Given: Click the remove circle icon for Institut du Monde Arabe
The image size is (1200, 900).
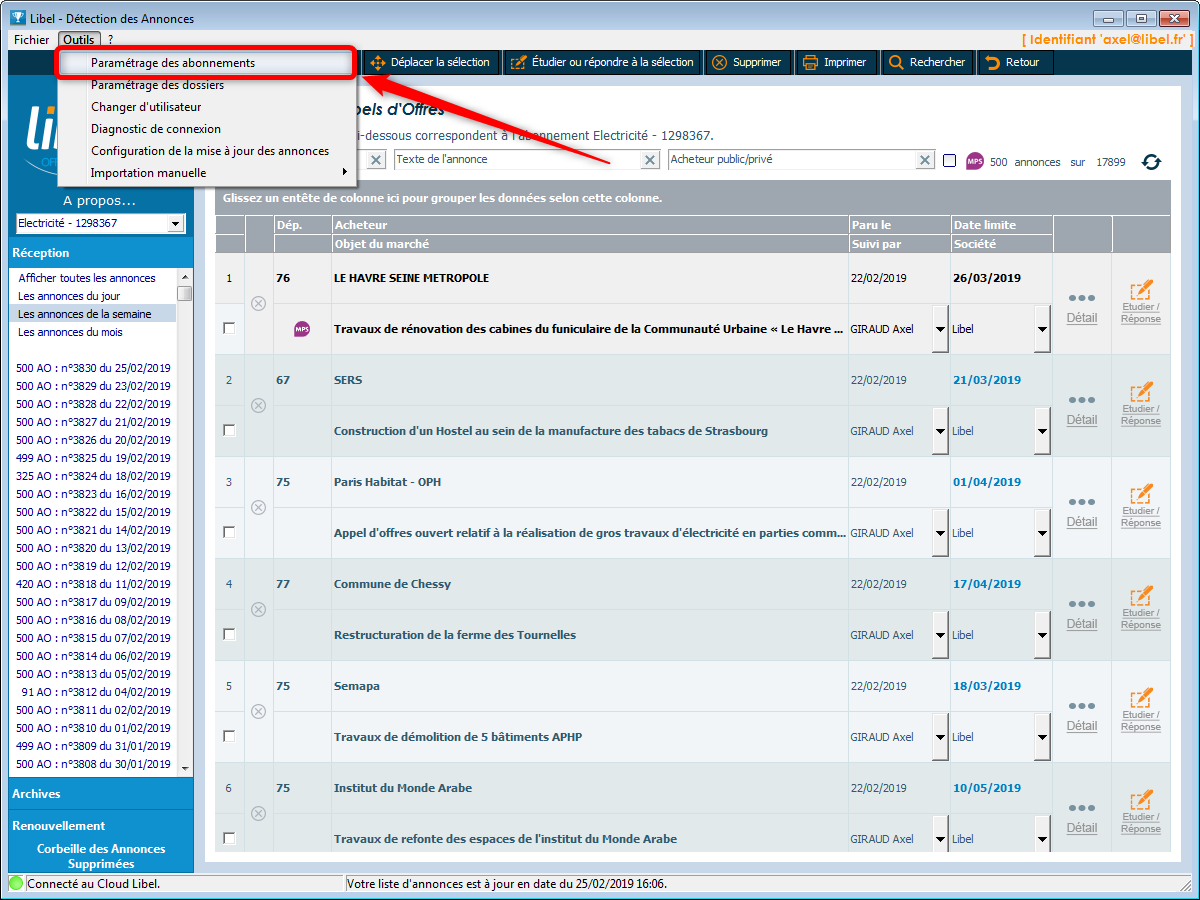Looking at the screenshot, I should click(x=258, y=813).
